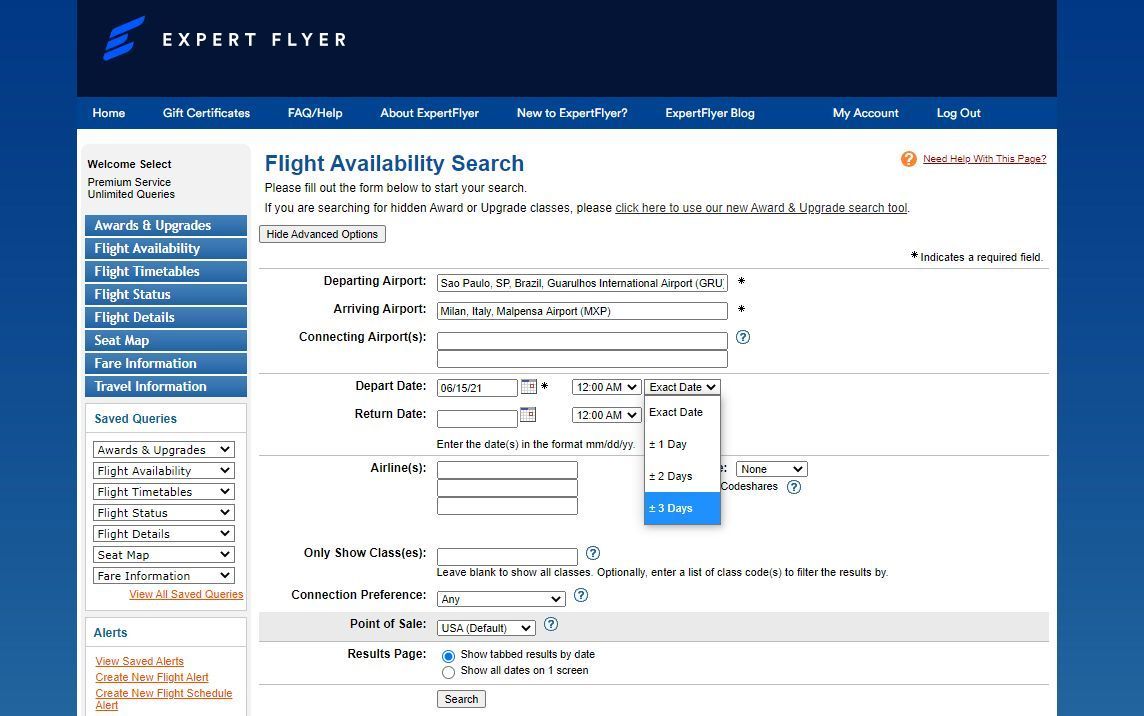Open Flight Details sidebar section
1144x716 pixels.
click(166, 317)
